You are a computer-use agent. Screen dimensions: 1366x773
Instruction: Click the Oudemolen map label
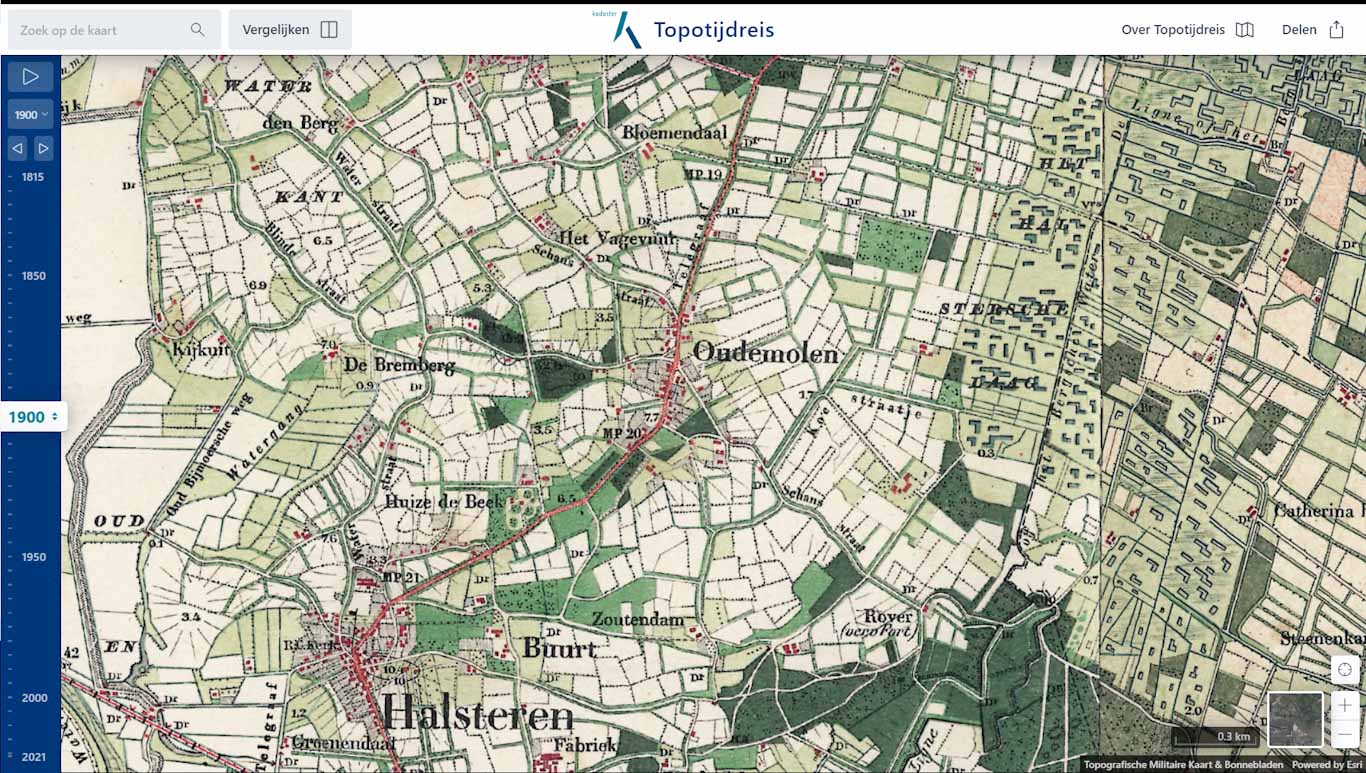(765, 353)
